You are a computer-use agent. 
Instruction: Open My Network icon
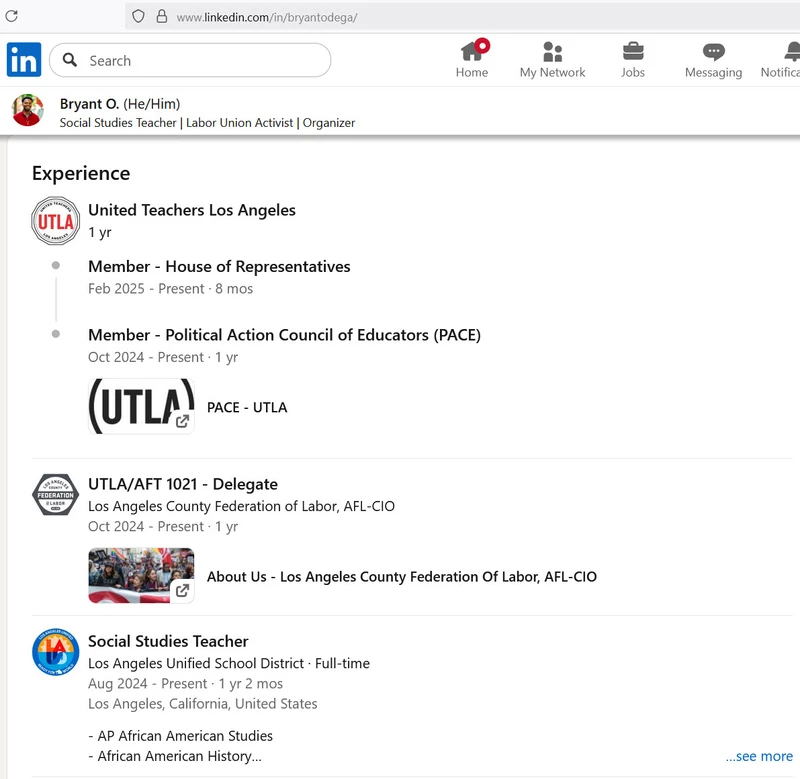point(552,51)
